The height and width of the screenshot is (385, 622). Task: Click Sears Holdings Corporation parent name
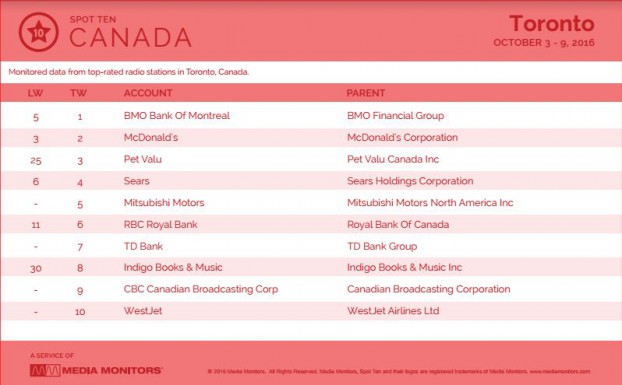point(410,181)
